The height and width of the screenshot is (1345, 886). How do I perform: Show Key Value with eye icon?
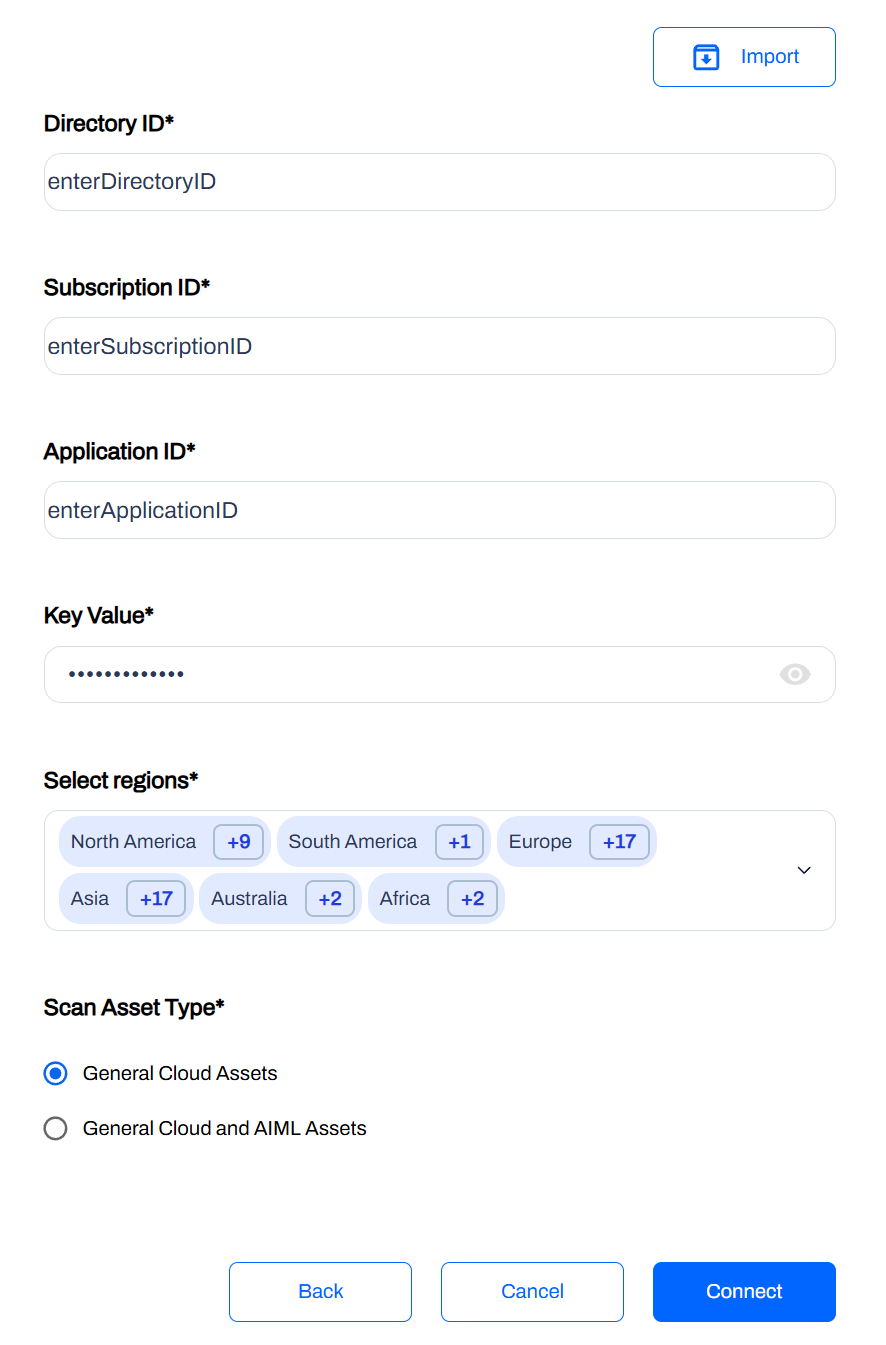(795, 675)
